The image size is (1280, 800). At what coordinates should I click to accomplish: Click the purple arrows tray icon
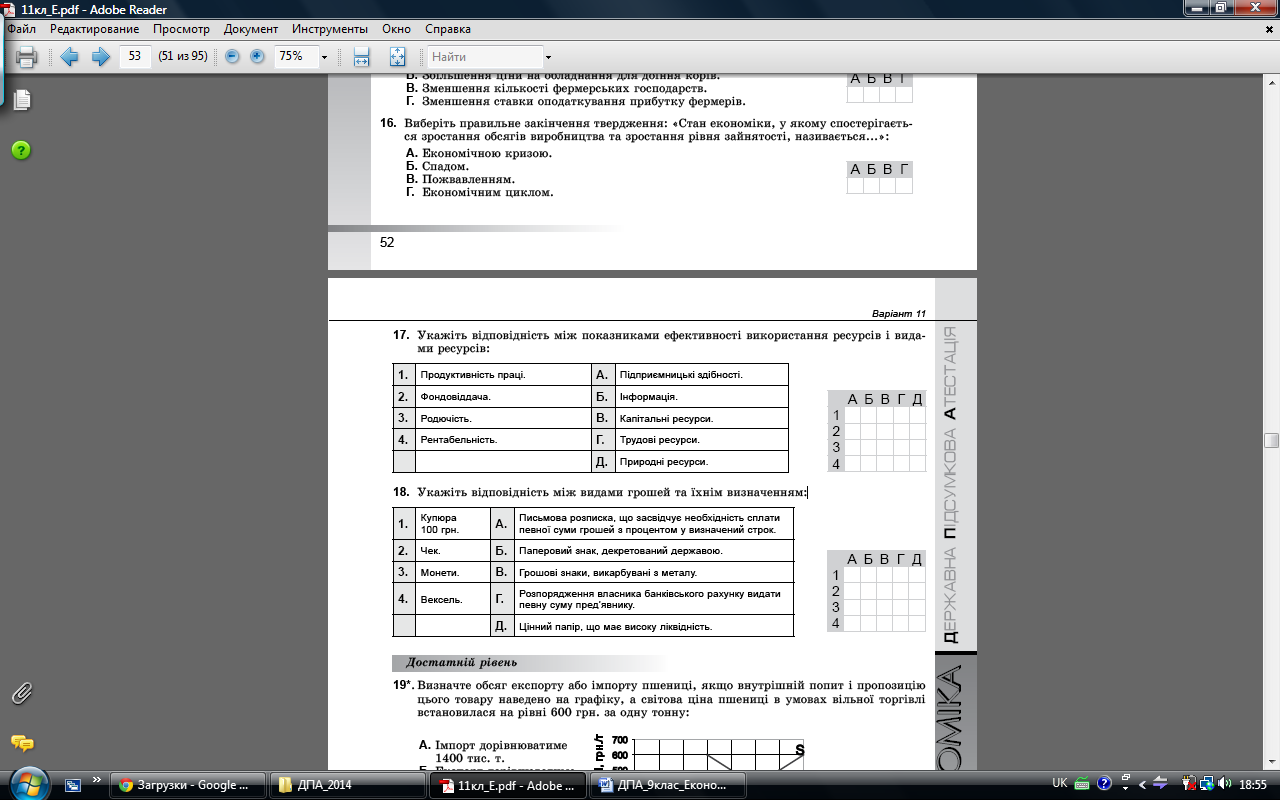coord(1158,784)
